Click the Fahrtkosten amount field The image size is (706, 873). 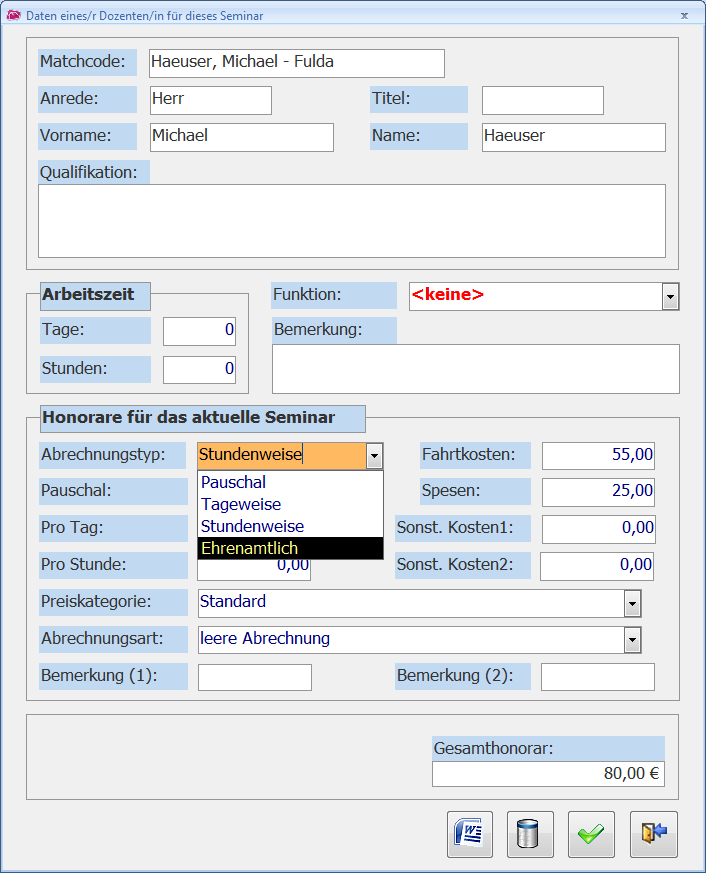(598, 455)
